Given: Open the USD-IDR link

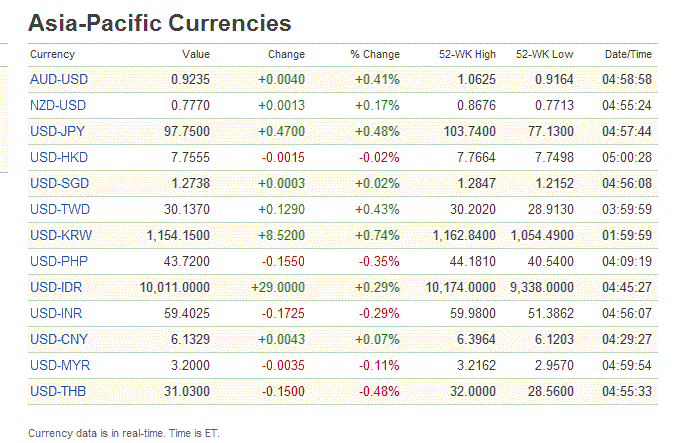Looking at the screenshot, I should 56,287.
